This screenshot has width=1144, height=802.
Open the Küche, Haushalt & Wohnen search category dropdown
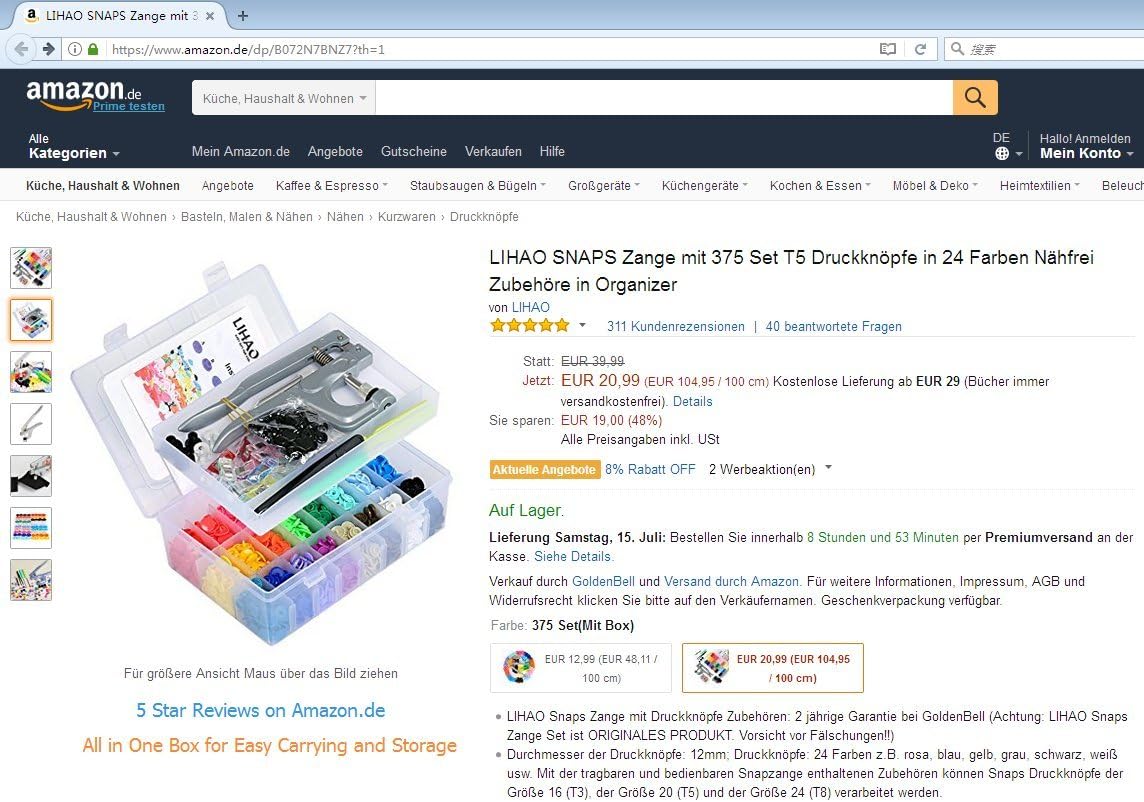click(x=284, y=98)
